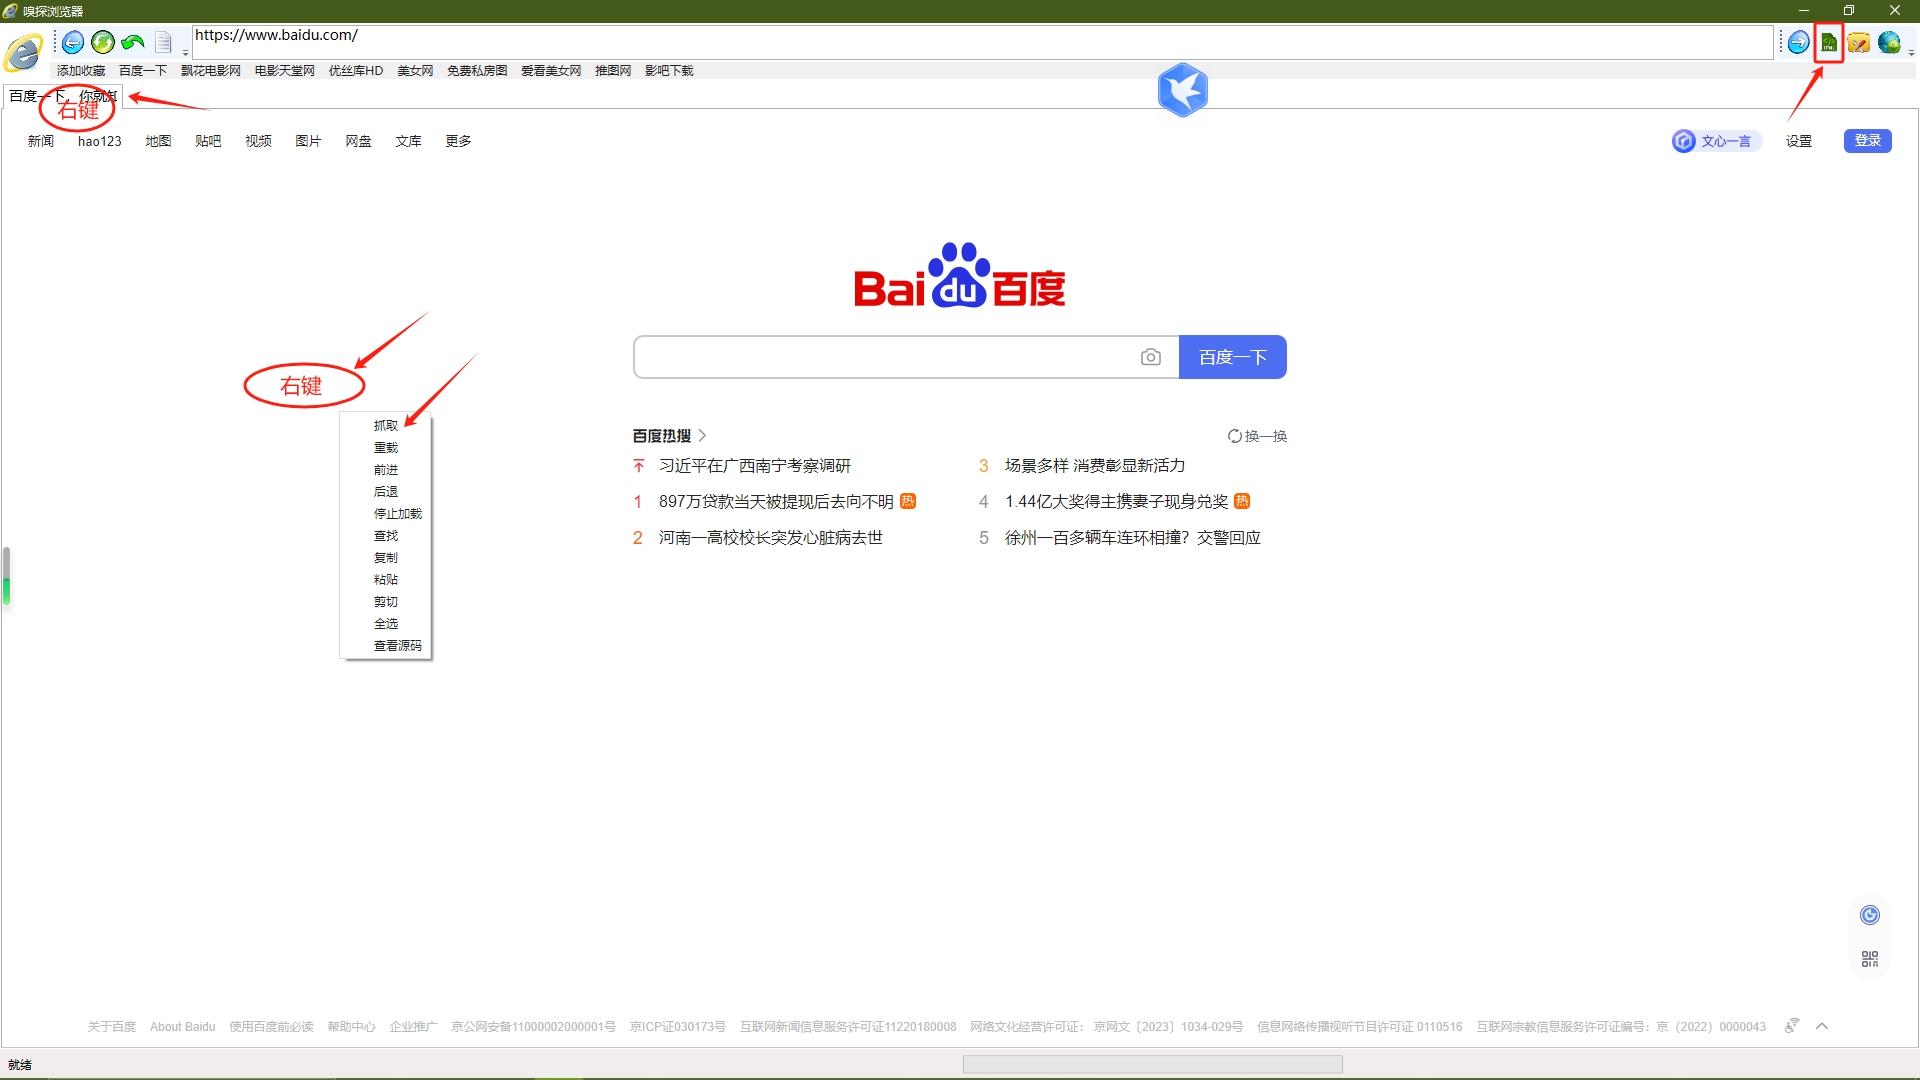The height and width of the screenshot is (1080, 1920).
Task: Click the green HTML source file icon
Action: (1828, 42)
